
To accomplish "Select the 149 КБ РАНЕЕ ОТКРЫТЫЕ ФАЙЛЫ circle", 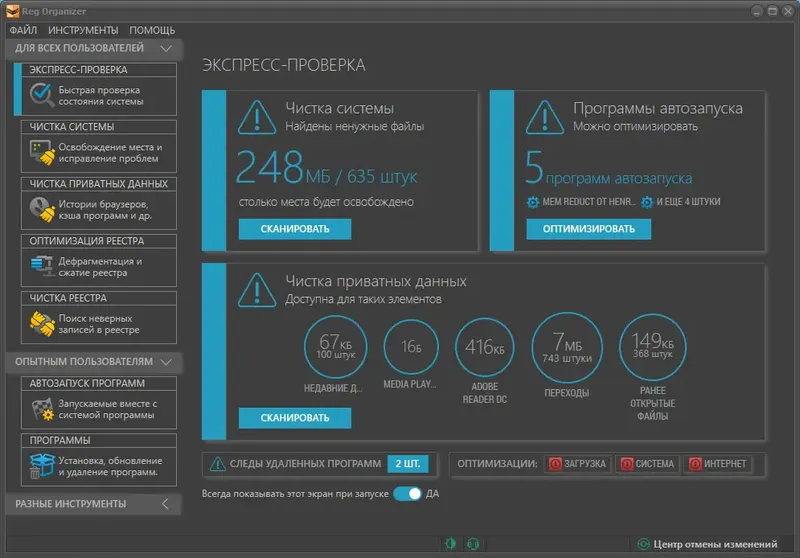I will click(653, 347).
